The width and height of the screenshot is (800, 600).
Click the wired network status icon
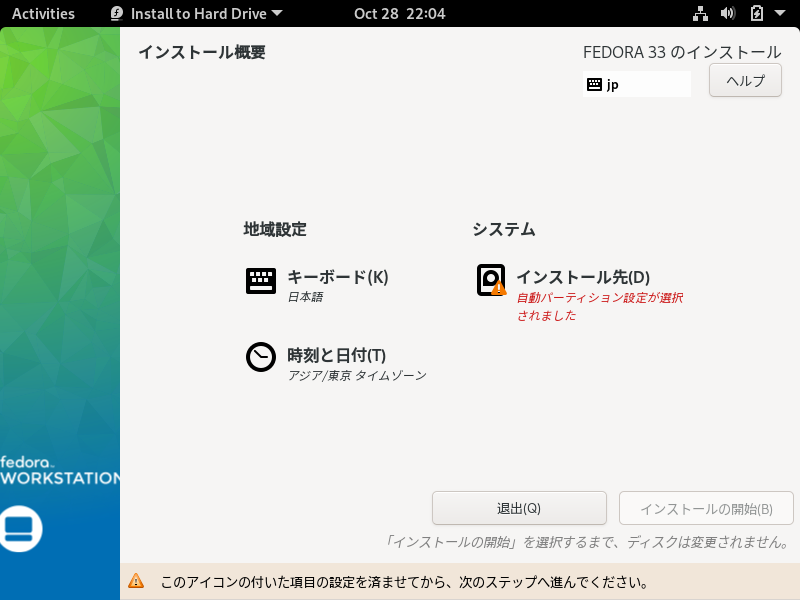700,14
